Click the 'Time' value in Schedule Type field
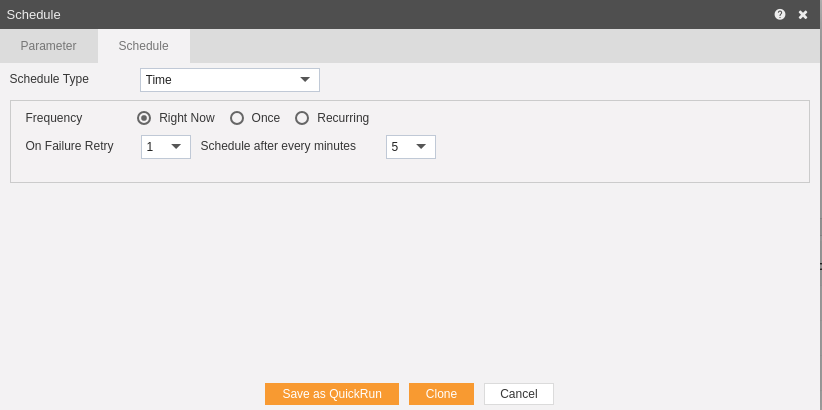 [159, 80]
